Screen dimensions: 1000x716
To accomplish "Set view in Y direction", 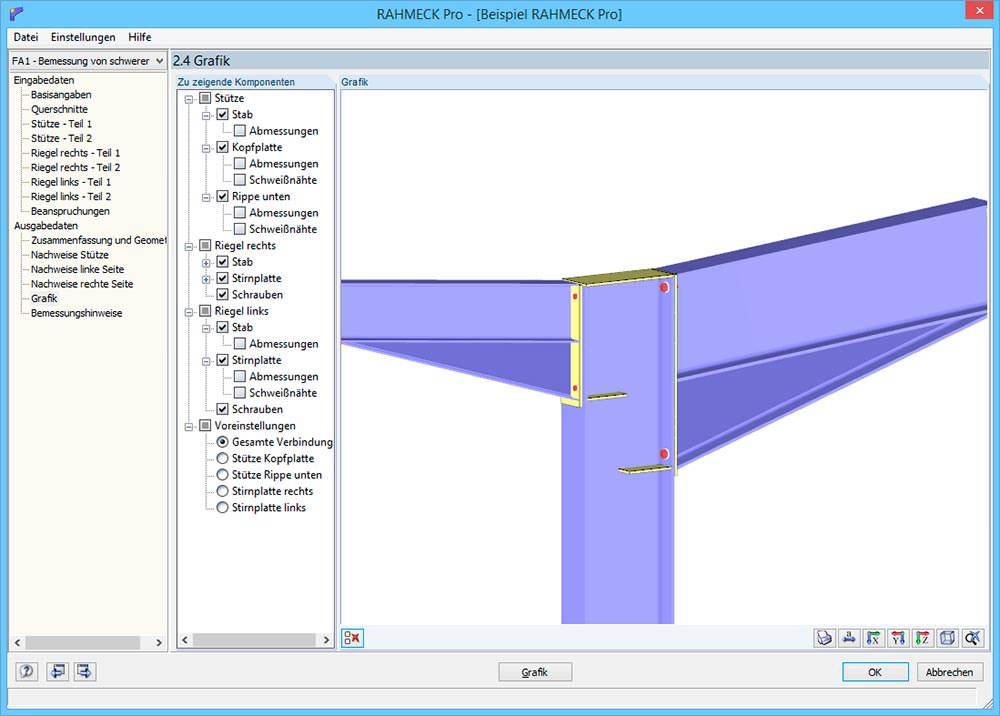I will (x=898, y=638).
